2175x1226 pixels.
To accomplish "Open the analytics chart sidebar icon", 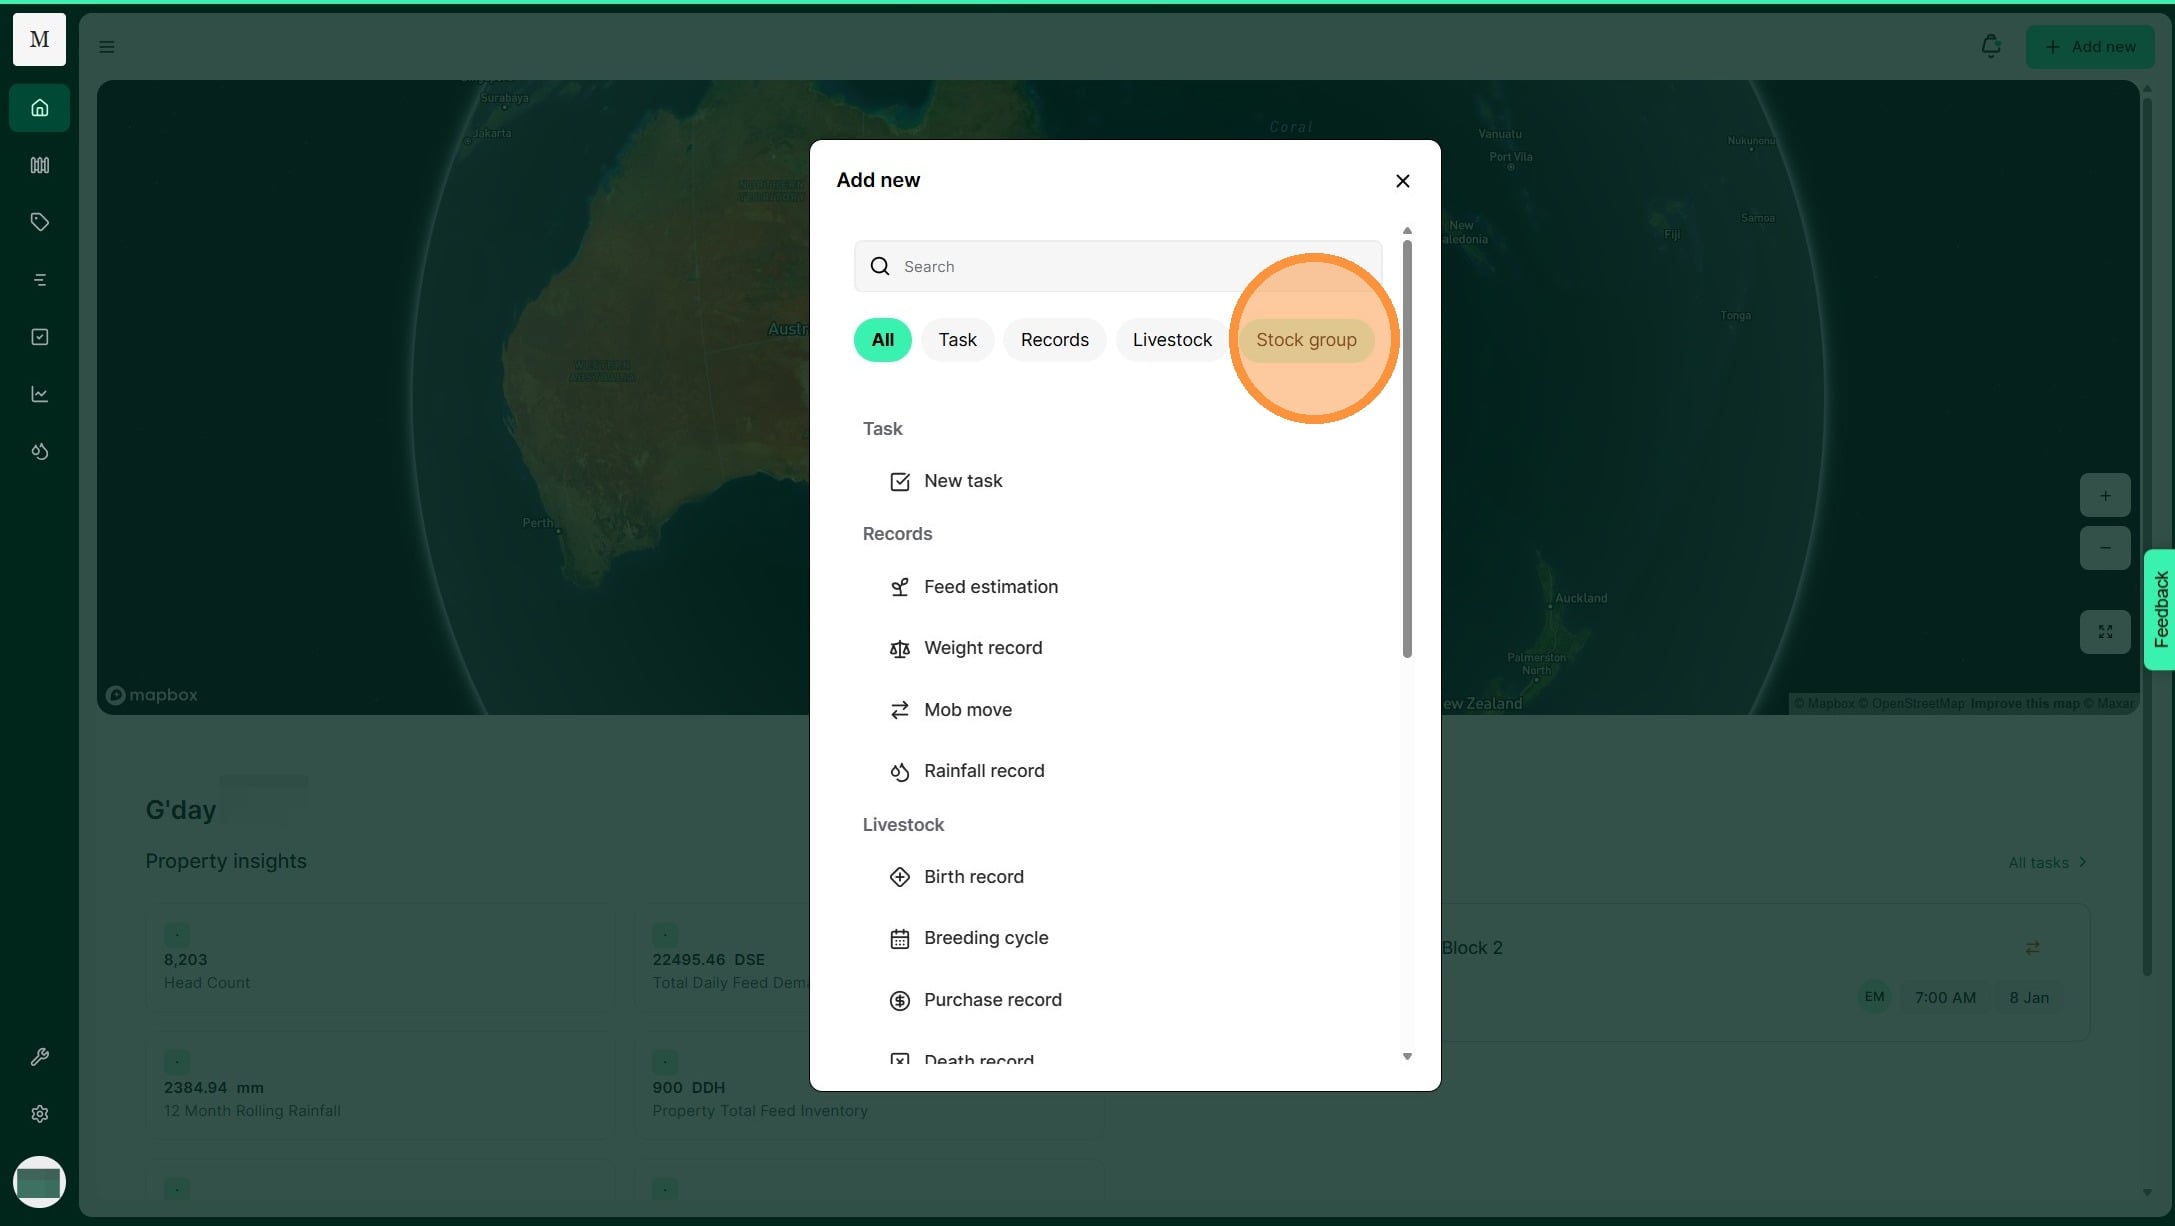I will [x=39, y=394].
